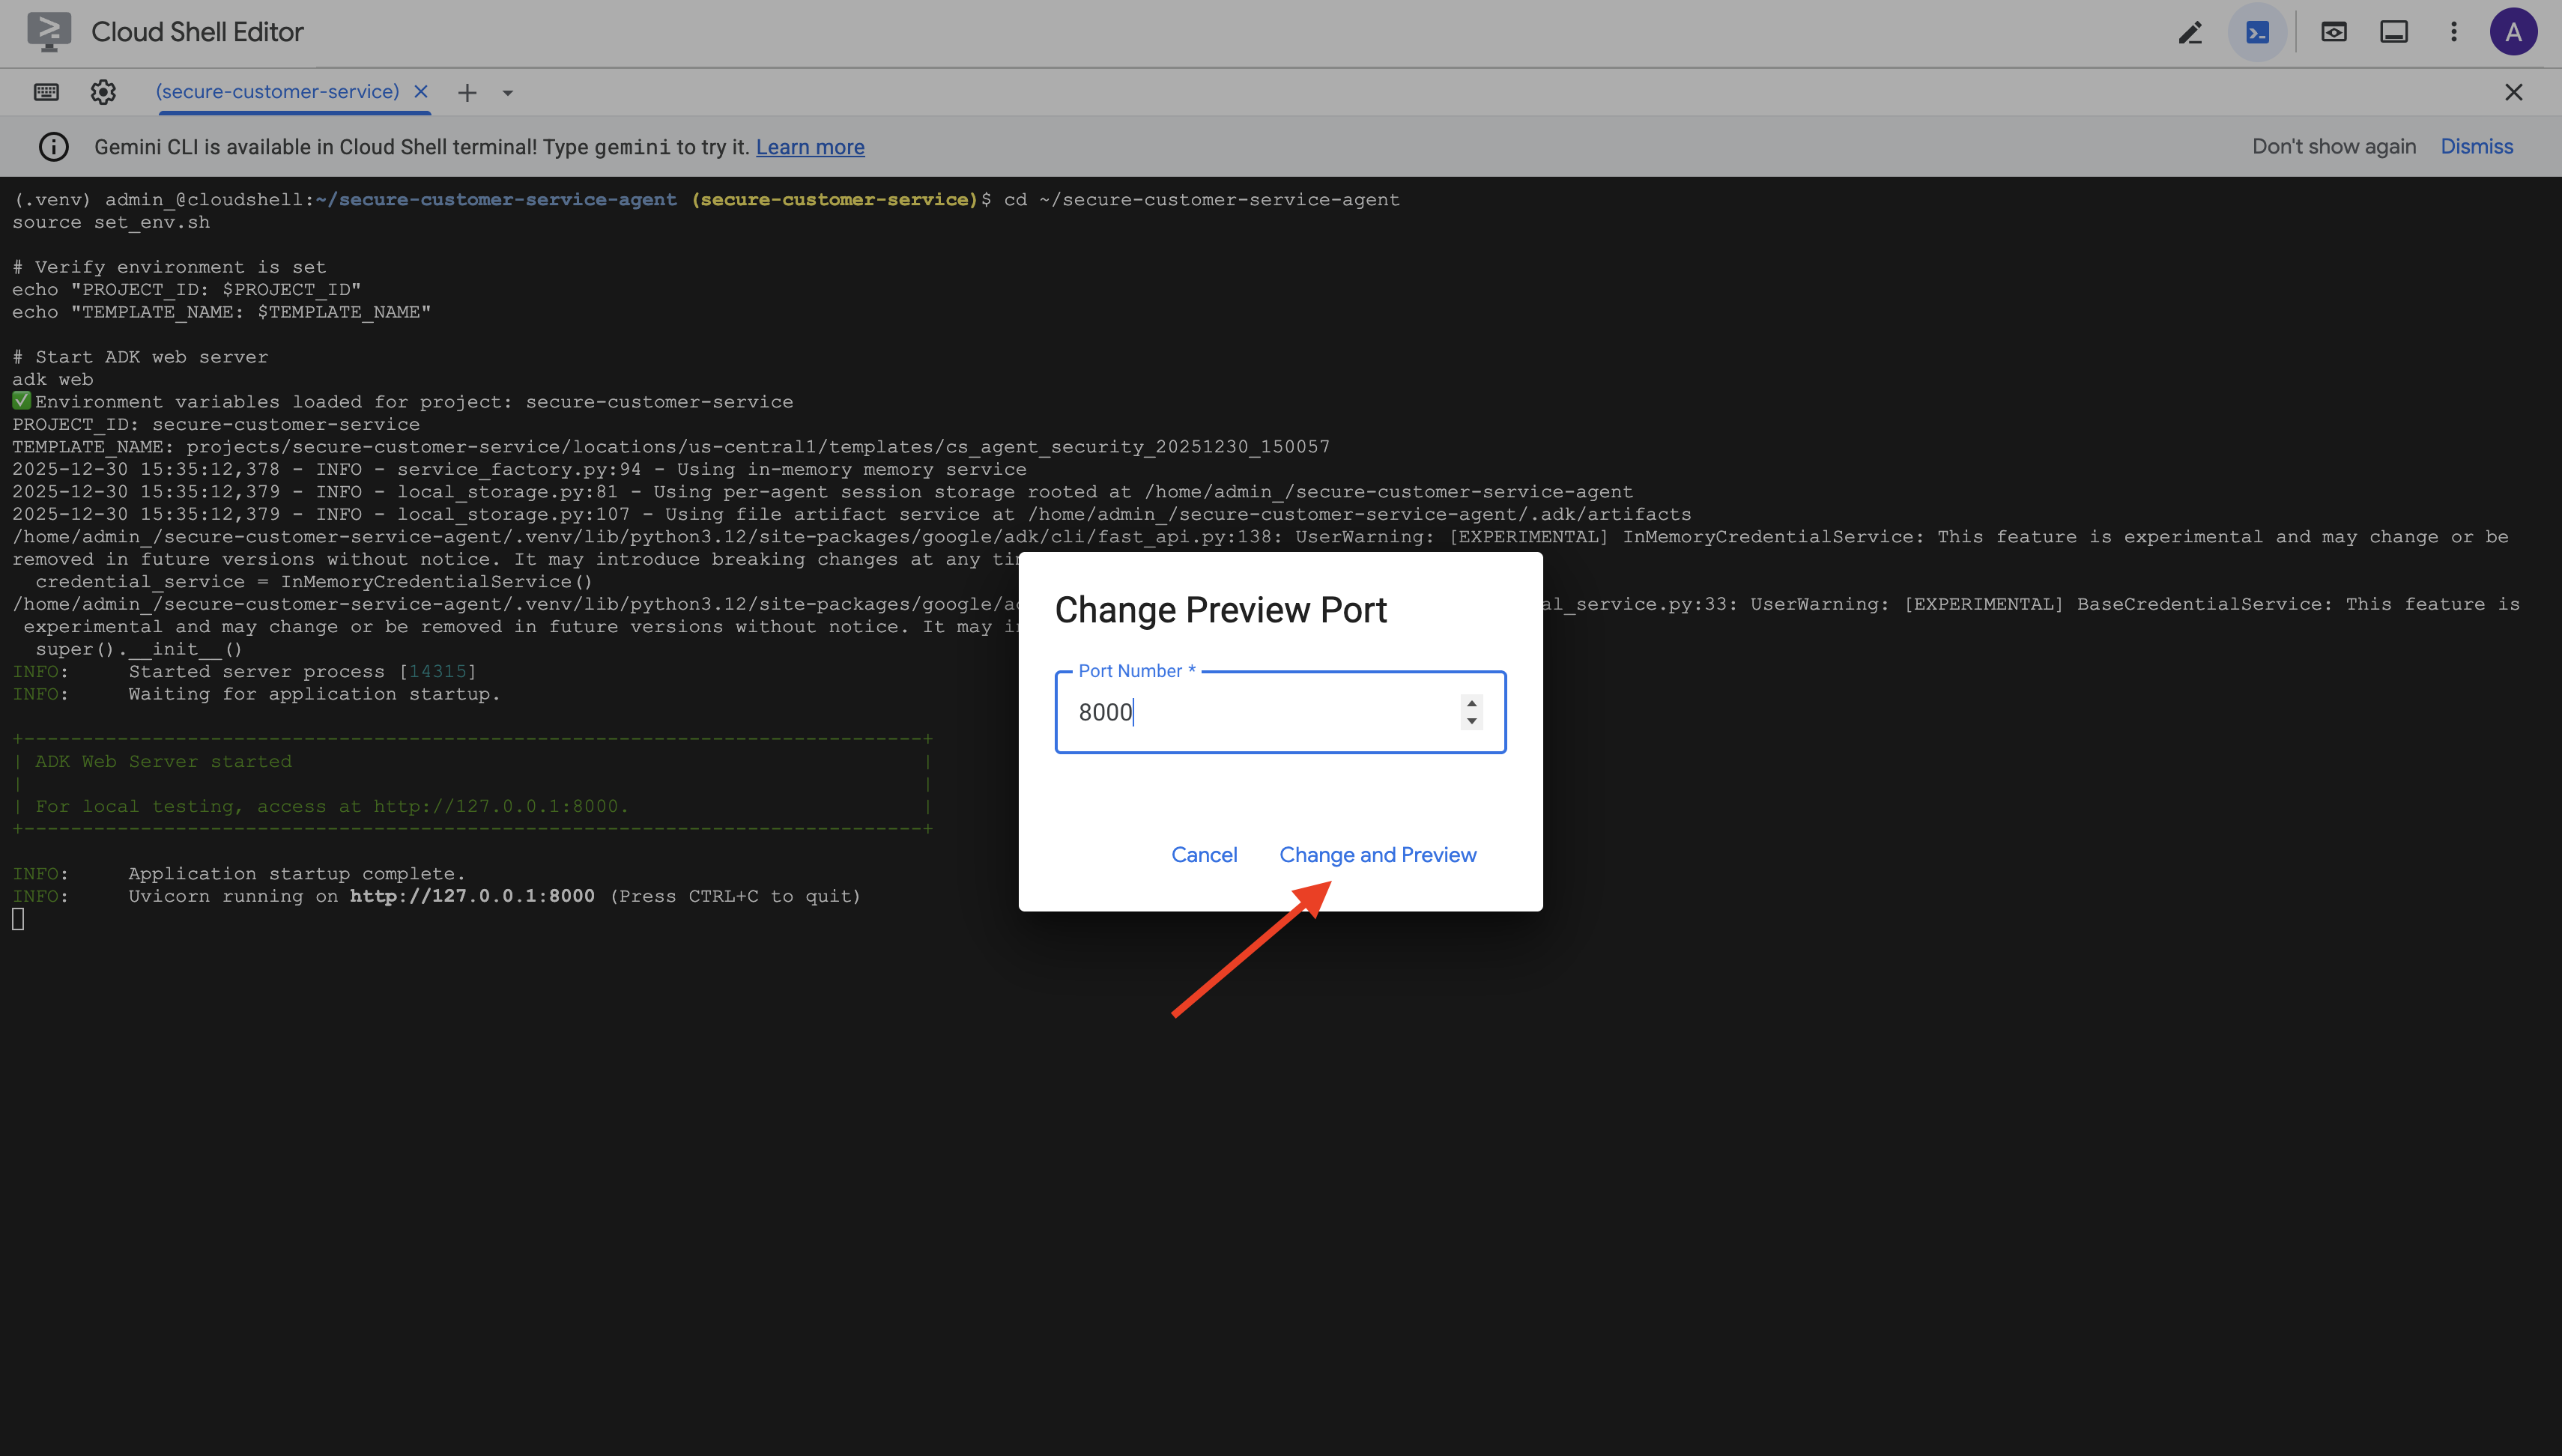This screenshot has height=1456, width=2562.
Task: Open terminal settings gear icon
Action: [103, 92]
